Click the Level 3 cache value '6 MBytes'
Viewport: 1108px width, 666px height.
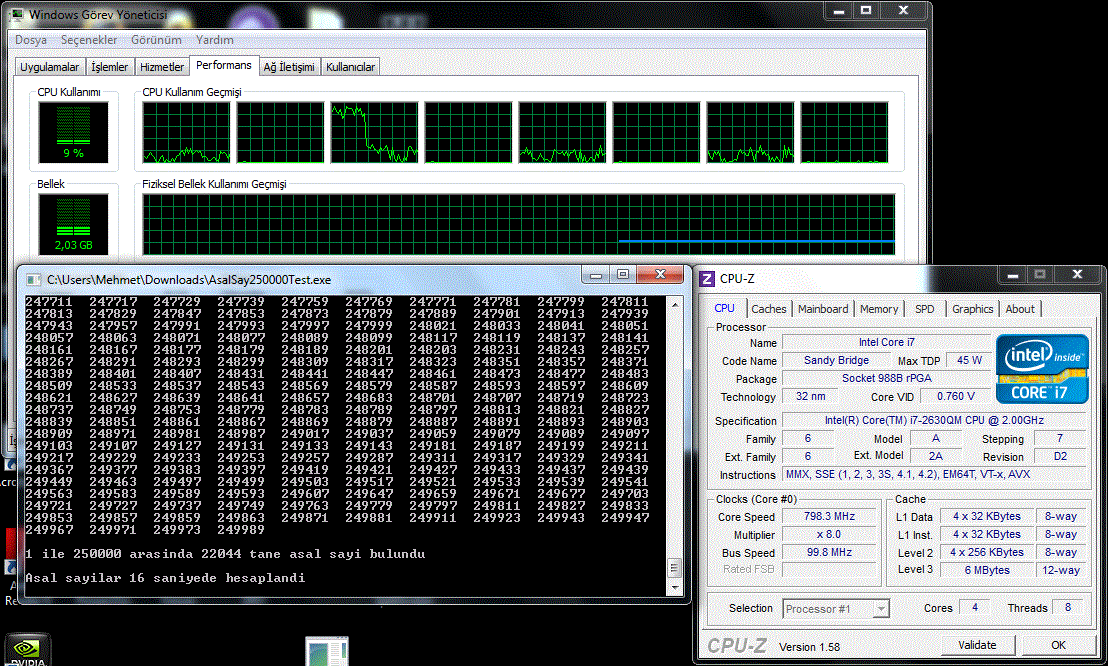(x=986, y=570)
